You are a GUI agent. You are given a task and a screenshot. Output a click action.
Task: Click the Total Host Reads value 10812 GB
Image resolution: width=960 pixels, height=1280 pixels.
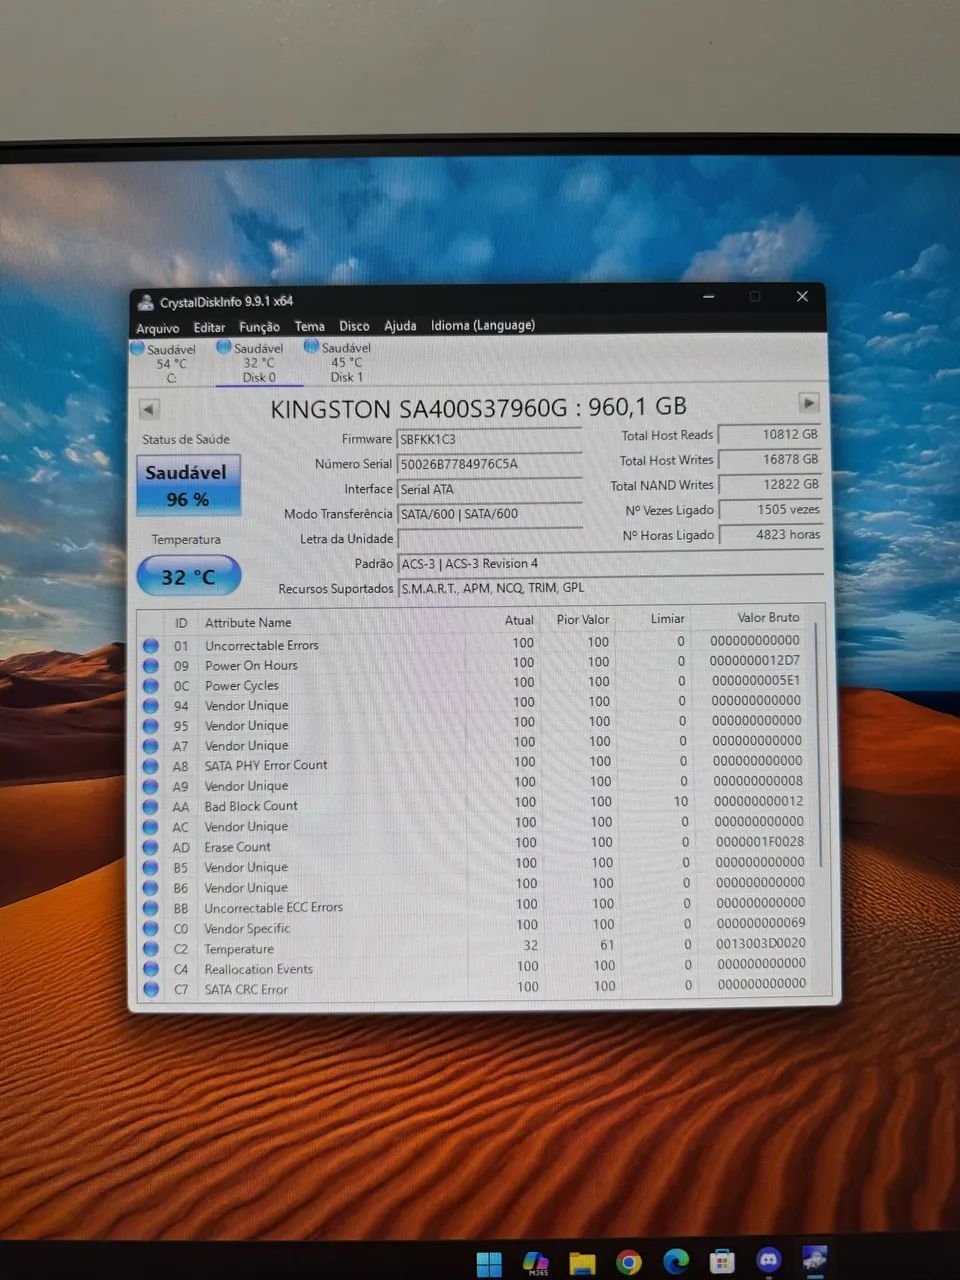(x=771, y=435)
